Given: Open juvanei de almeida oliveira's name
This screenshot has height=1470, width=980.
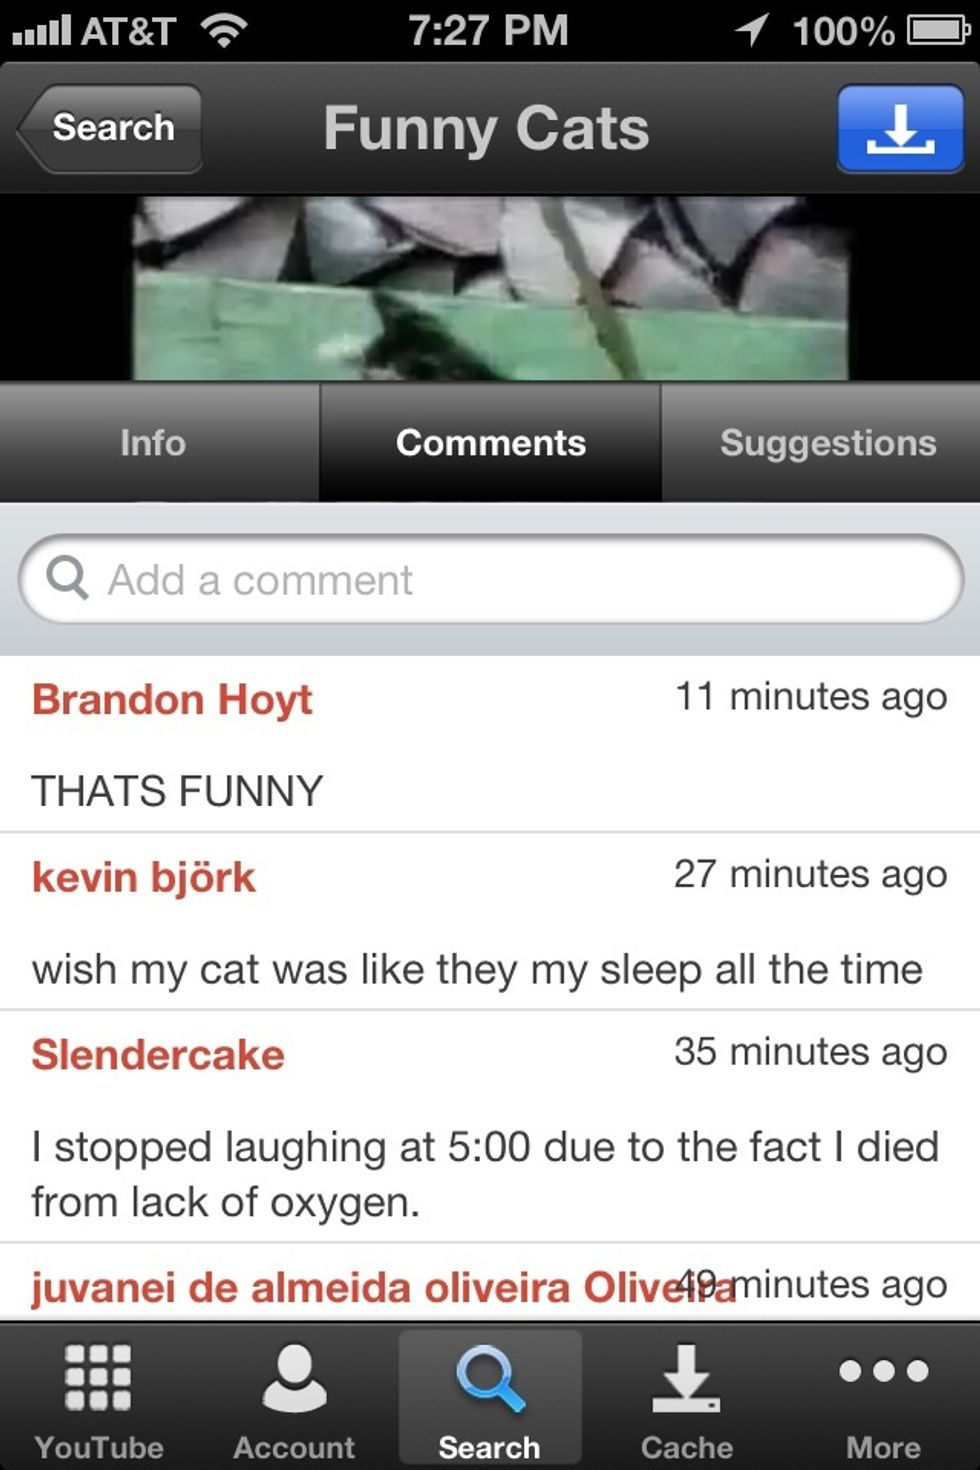Looking at the screenshot, I should [382, 1287].
